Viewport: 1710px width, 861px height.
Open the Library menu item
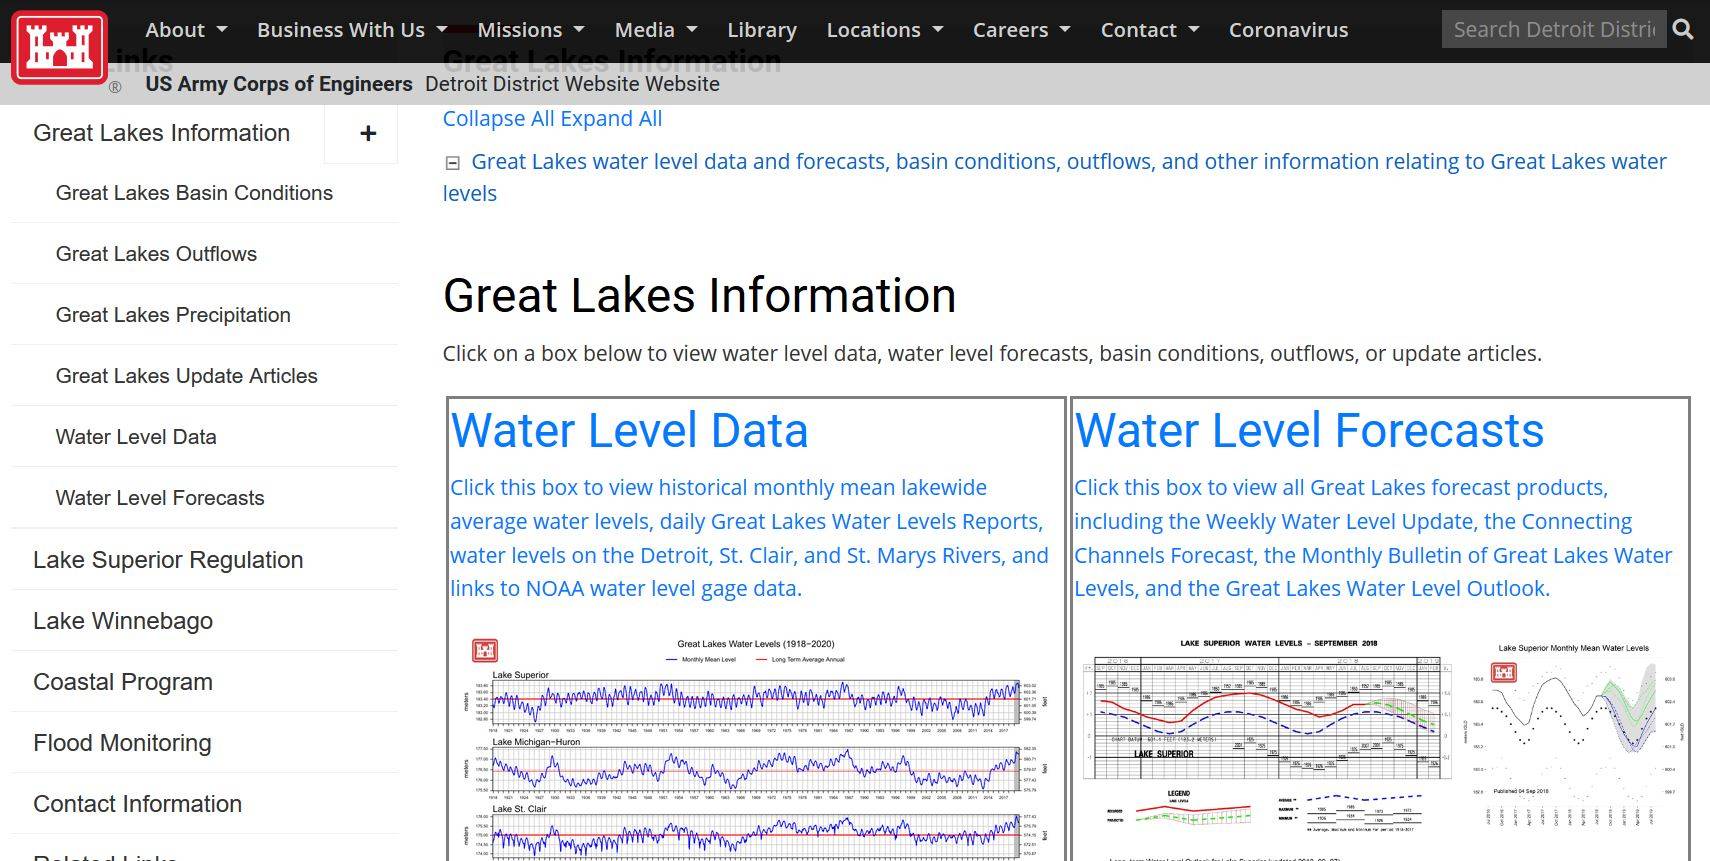tap(761, 30)
